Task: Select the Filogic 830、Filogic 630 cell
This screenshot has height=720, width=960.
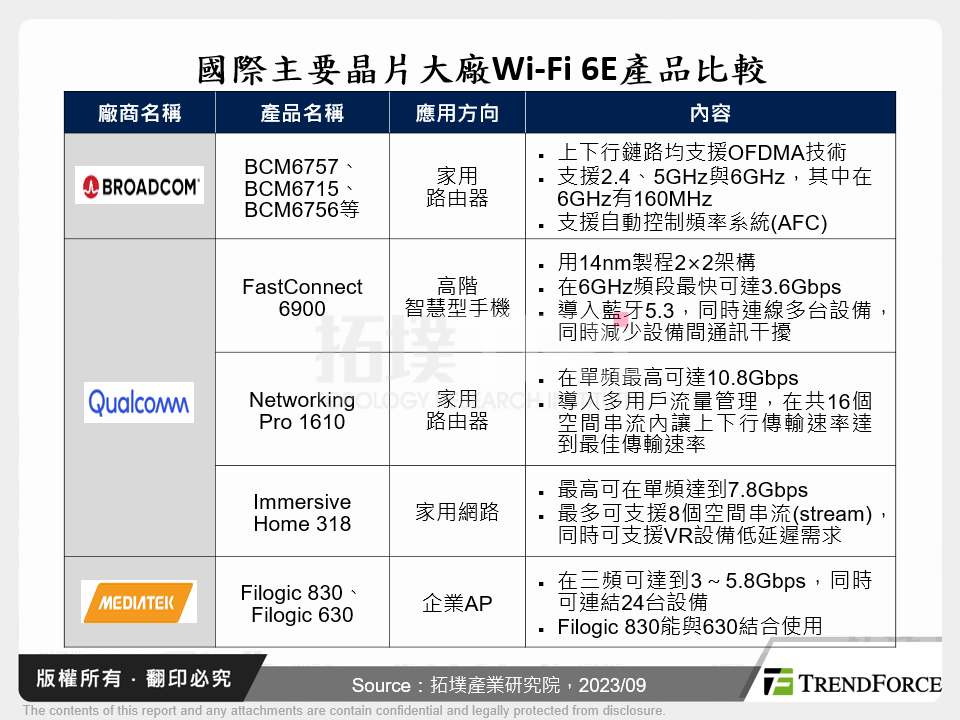Action: coord(301,602)
